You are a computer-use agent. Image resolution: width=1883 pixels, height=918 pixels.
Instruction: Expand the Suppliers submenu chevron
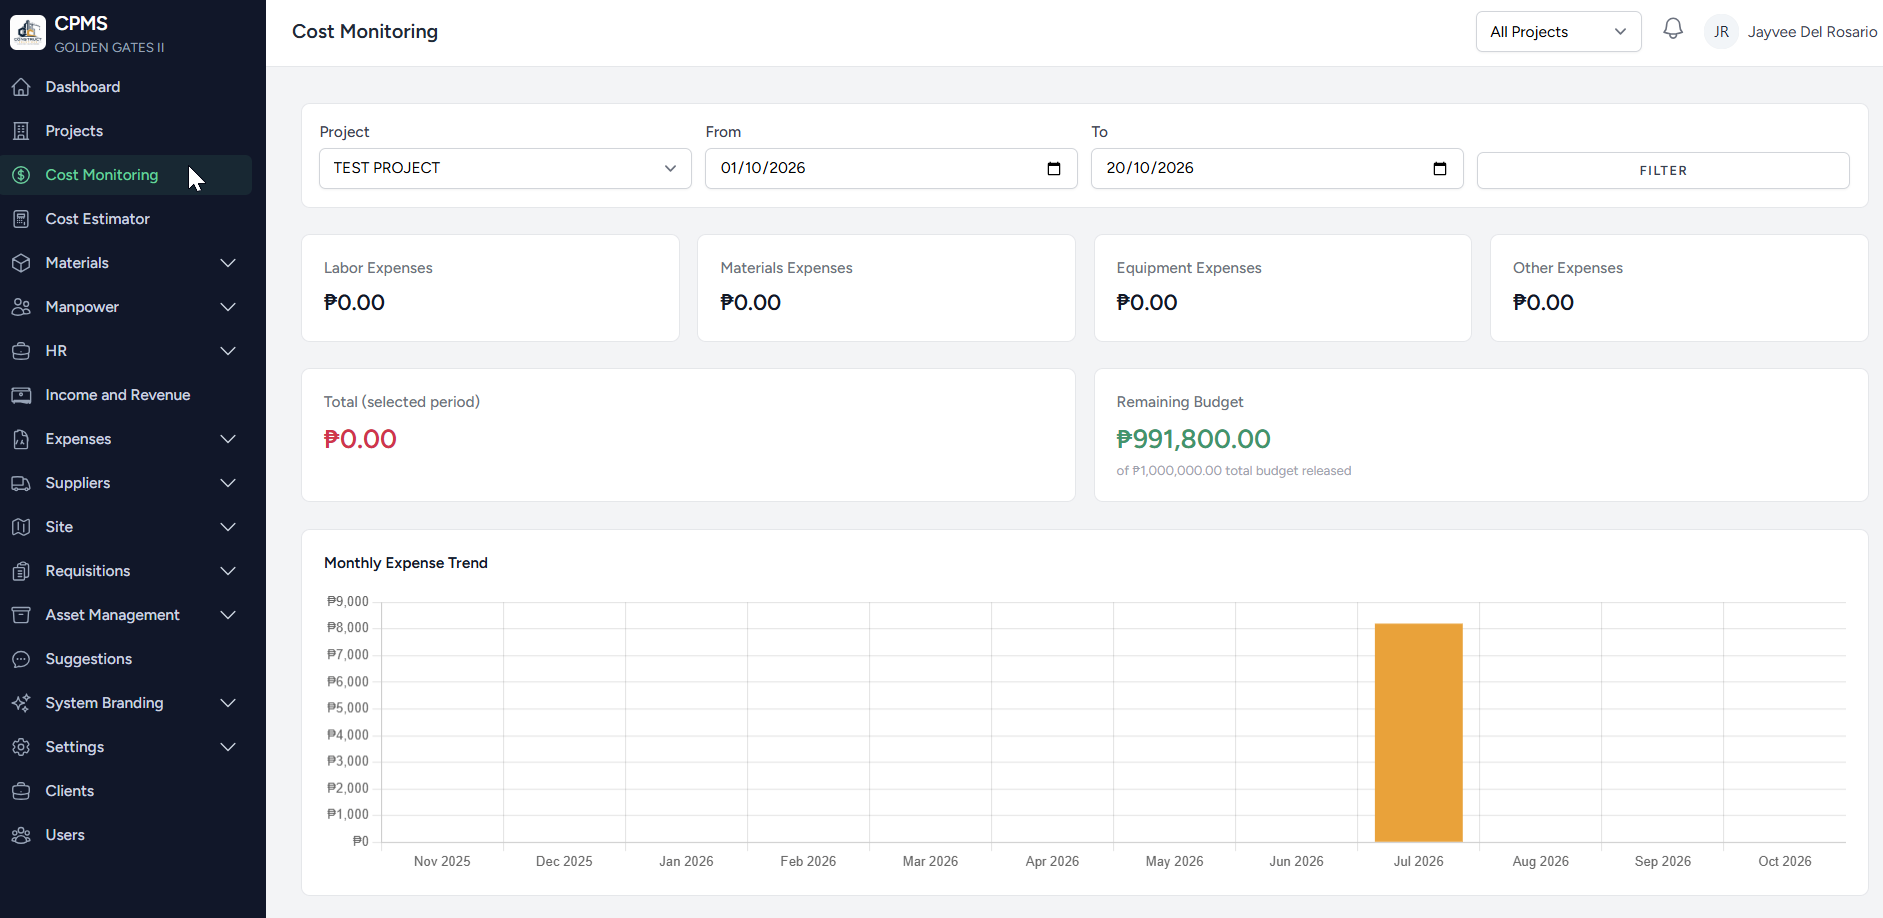pos(228,483)
